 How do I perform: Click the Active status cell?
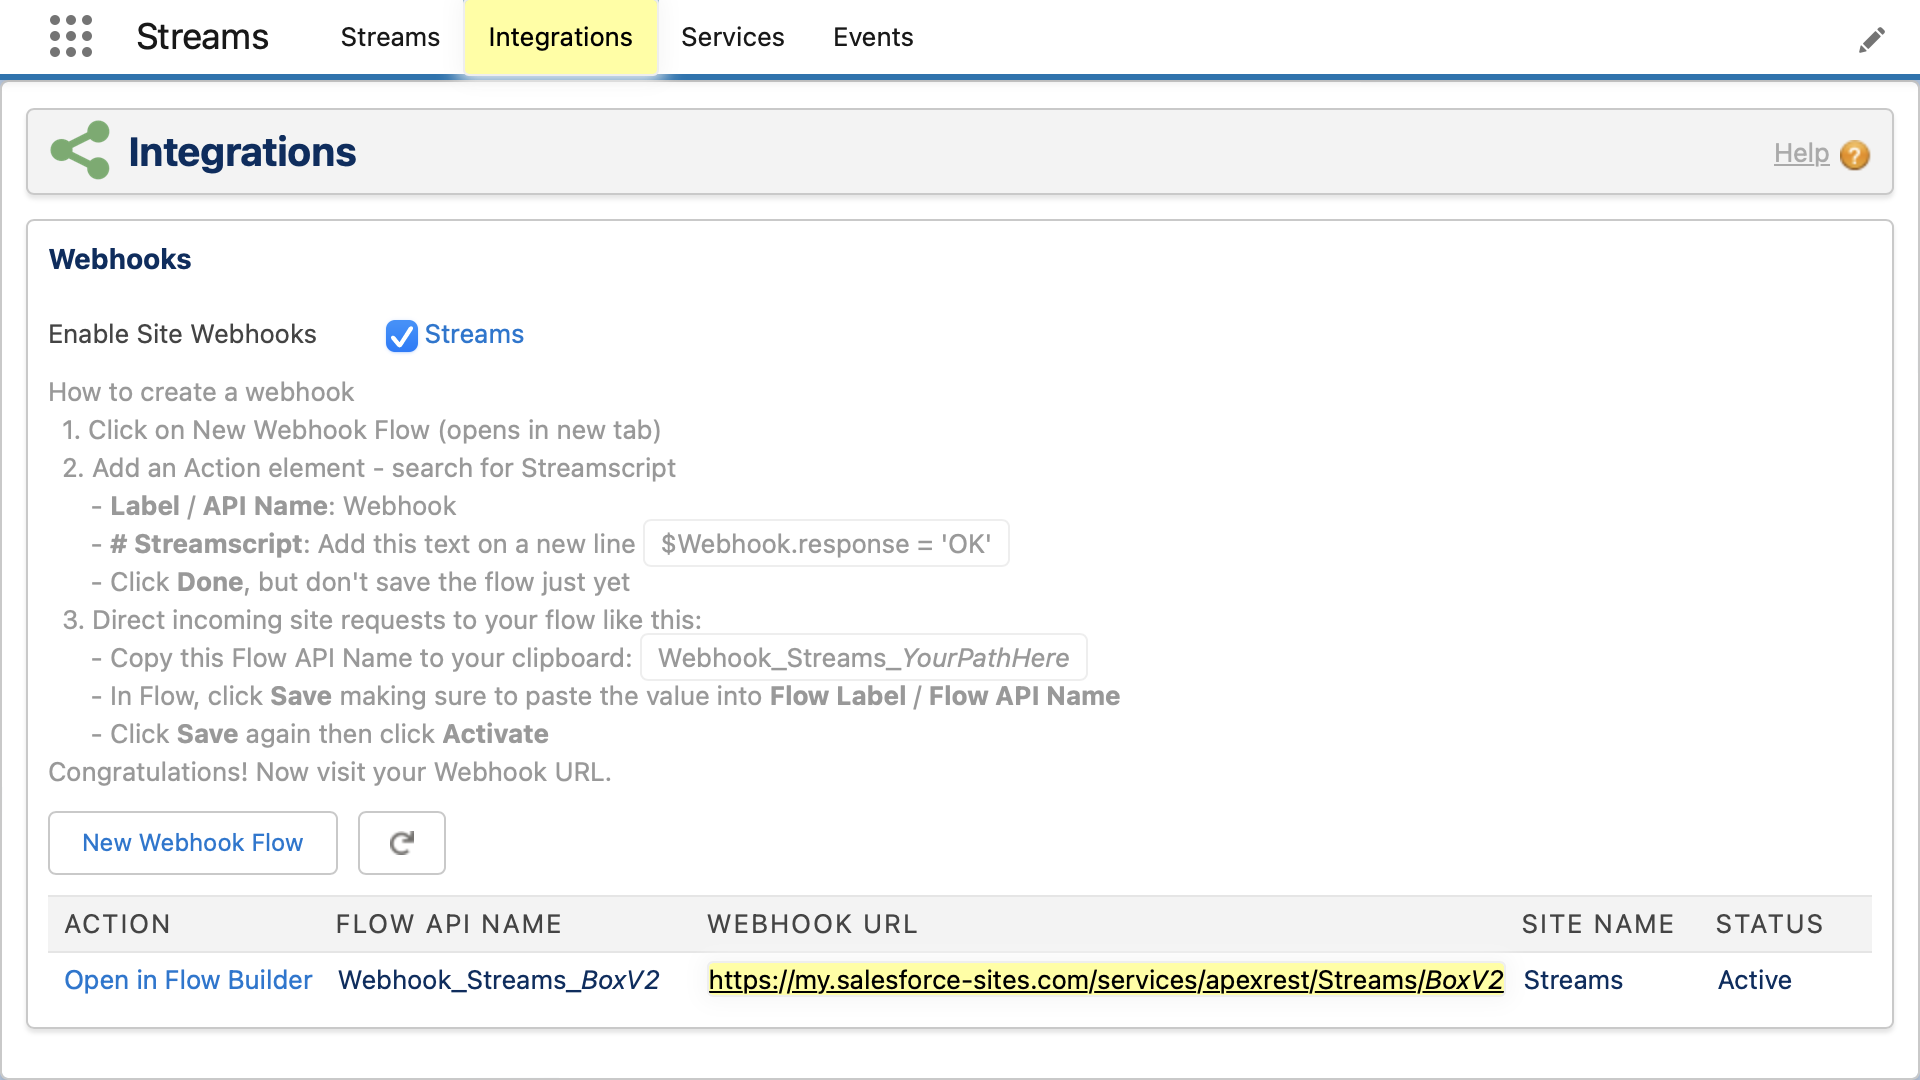click(x=1754, y=980)
